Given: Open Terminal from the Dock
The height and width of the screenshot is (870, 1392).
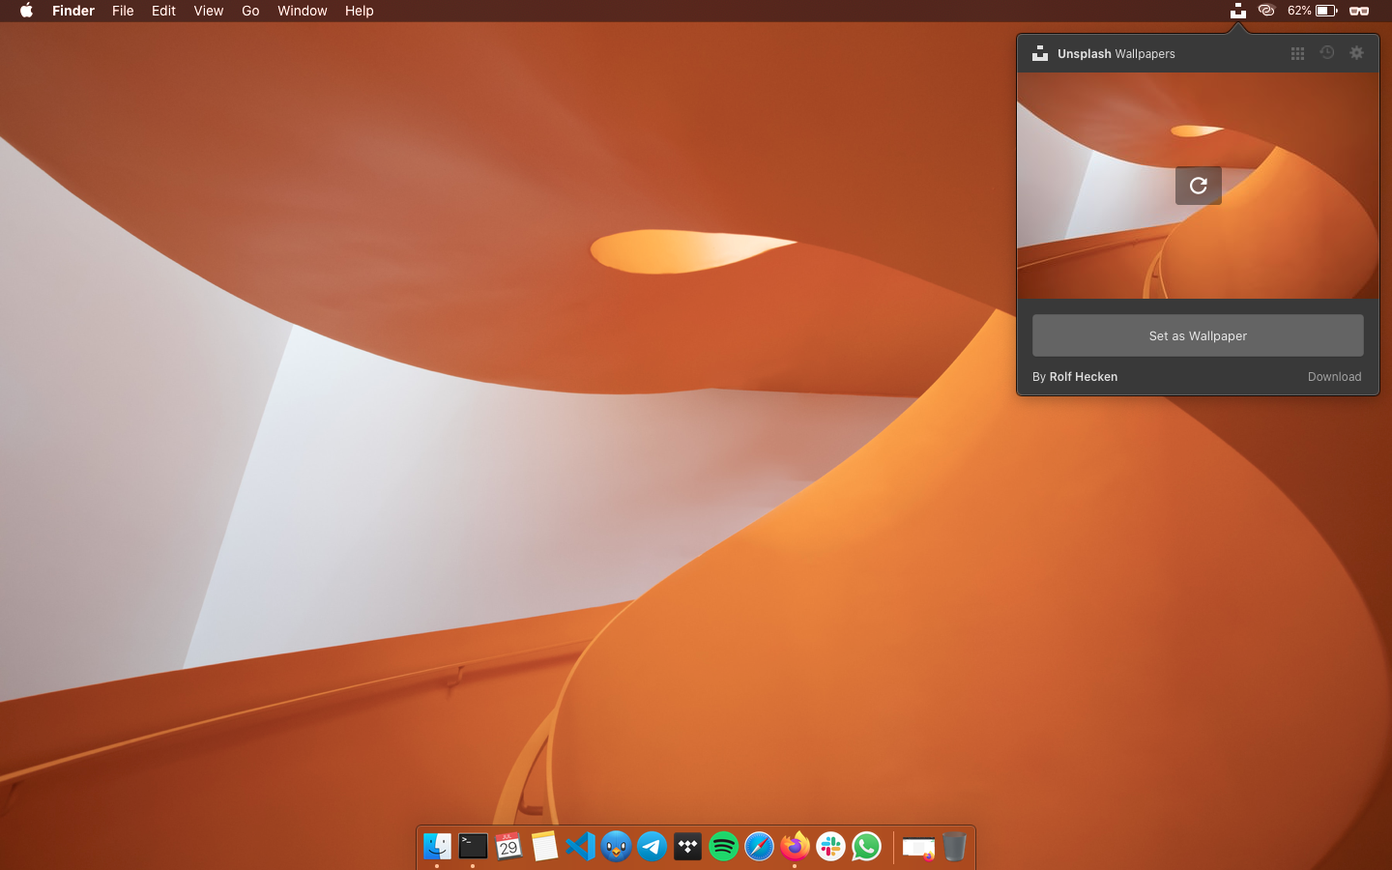Looking at the screenshot, I should point(472,846).
